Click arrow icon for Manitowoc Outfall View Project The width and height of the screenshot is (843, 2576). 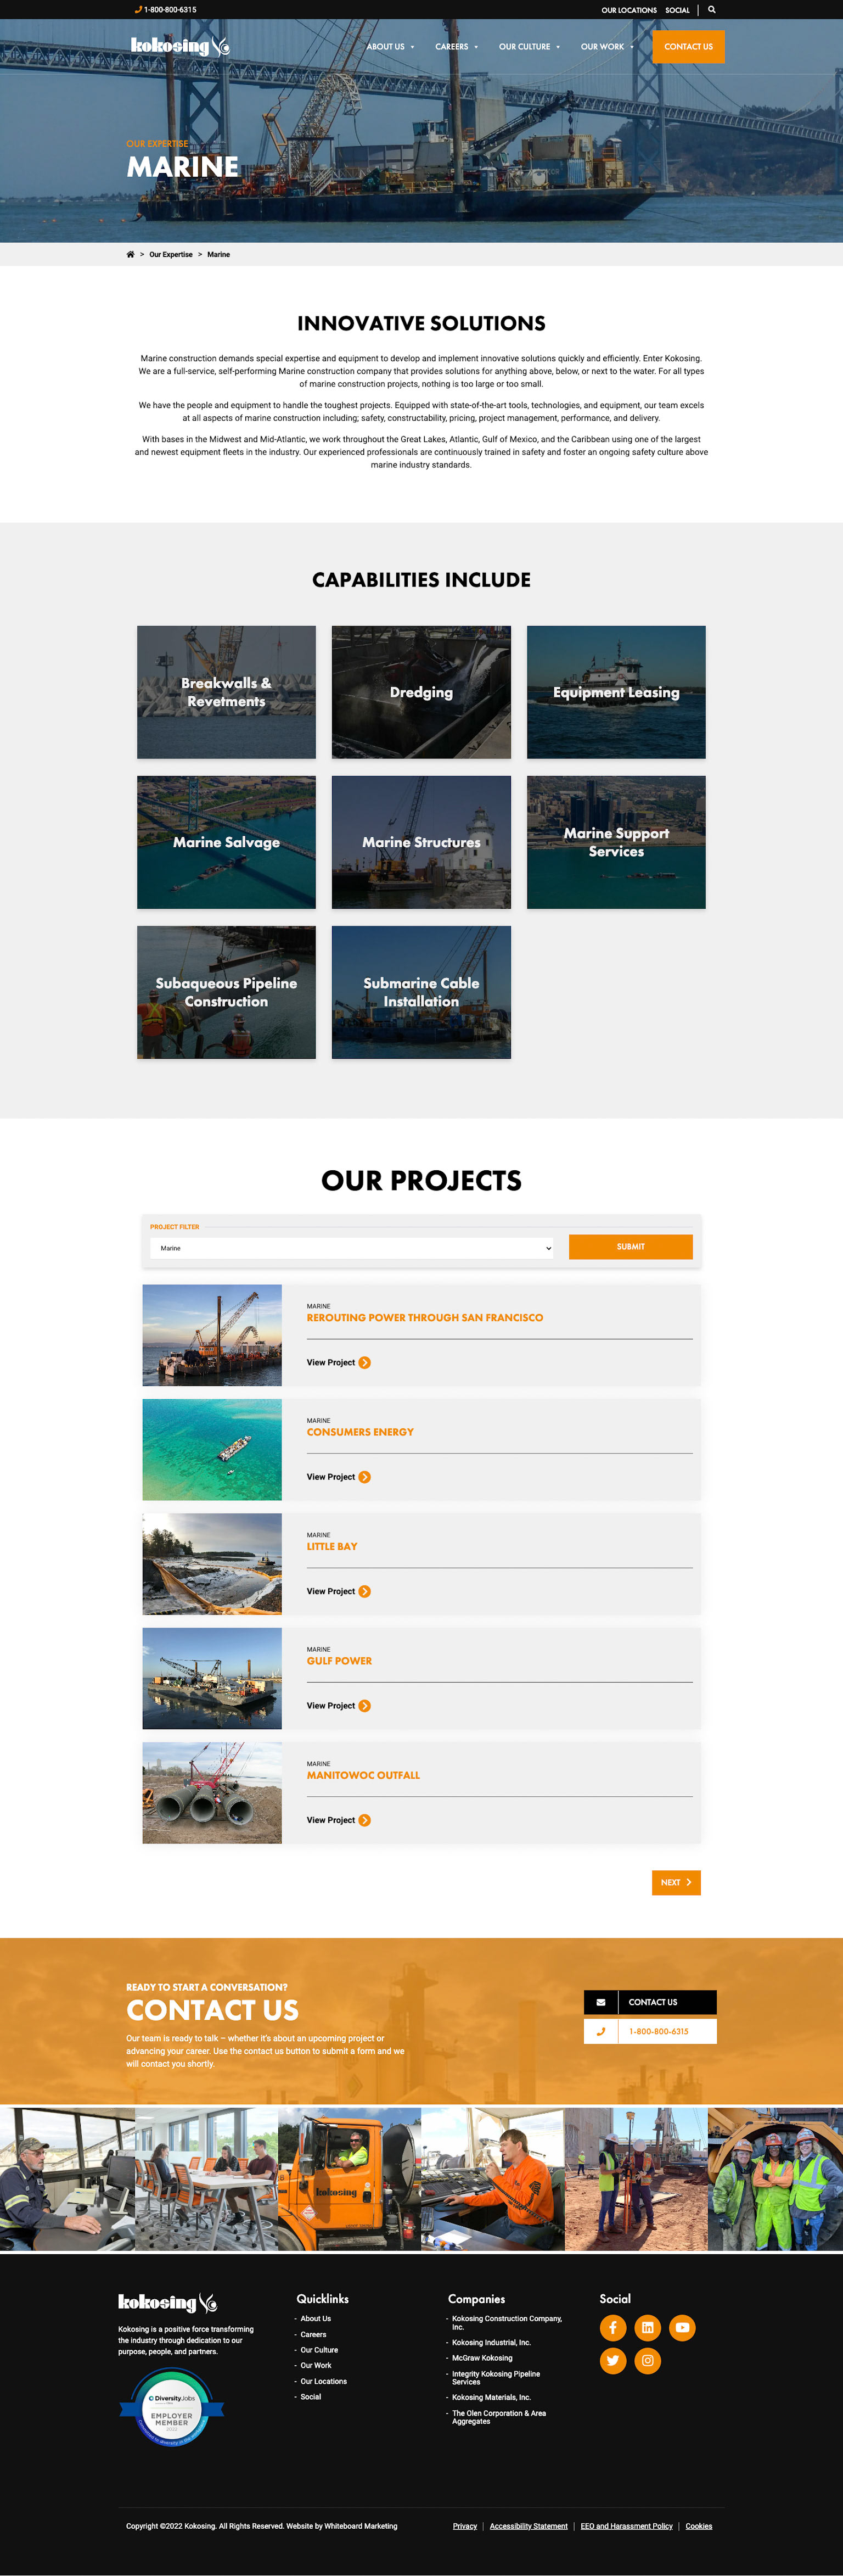[365, 1820]
